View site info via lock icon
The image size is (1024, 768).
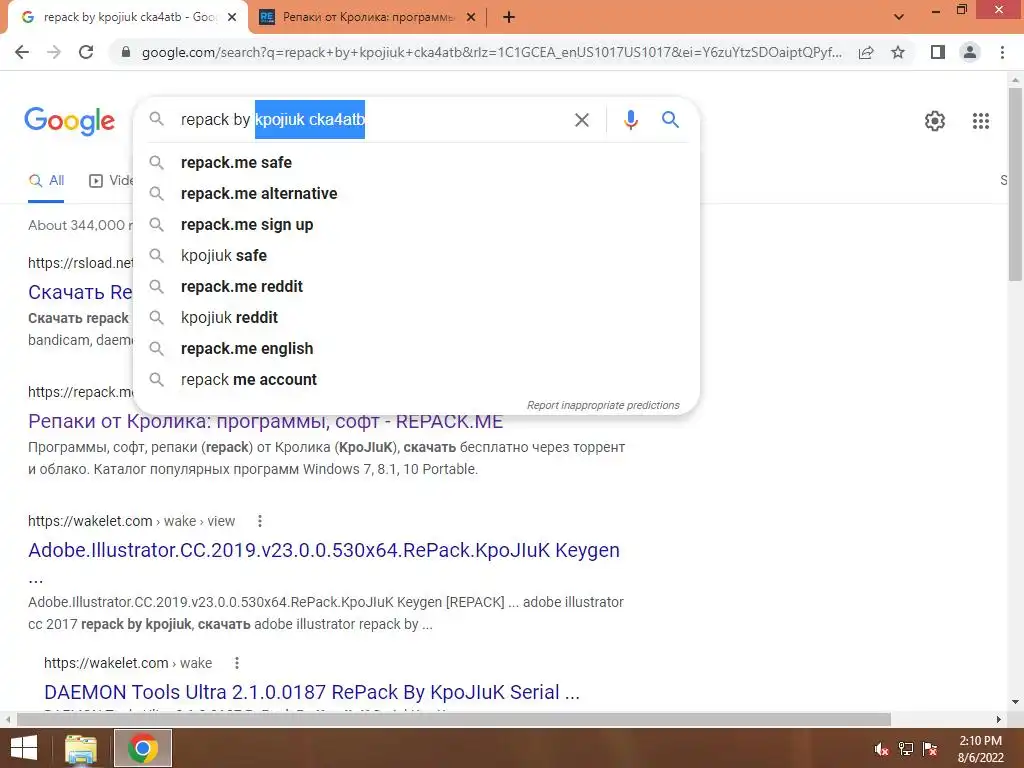(x=126, y=52)
